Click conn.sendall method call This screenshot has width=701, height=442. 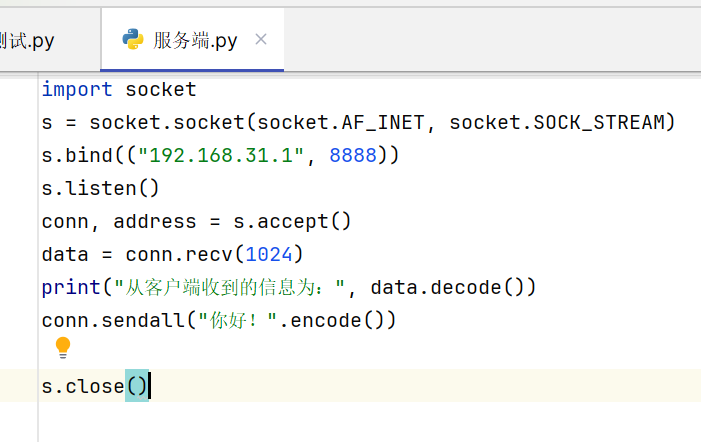coord(112,320)
